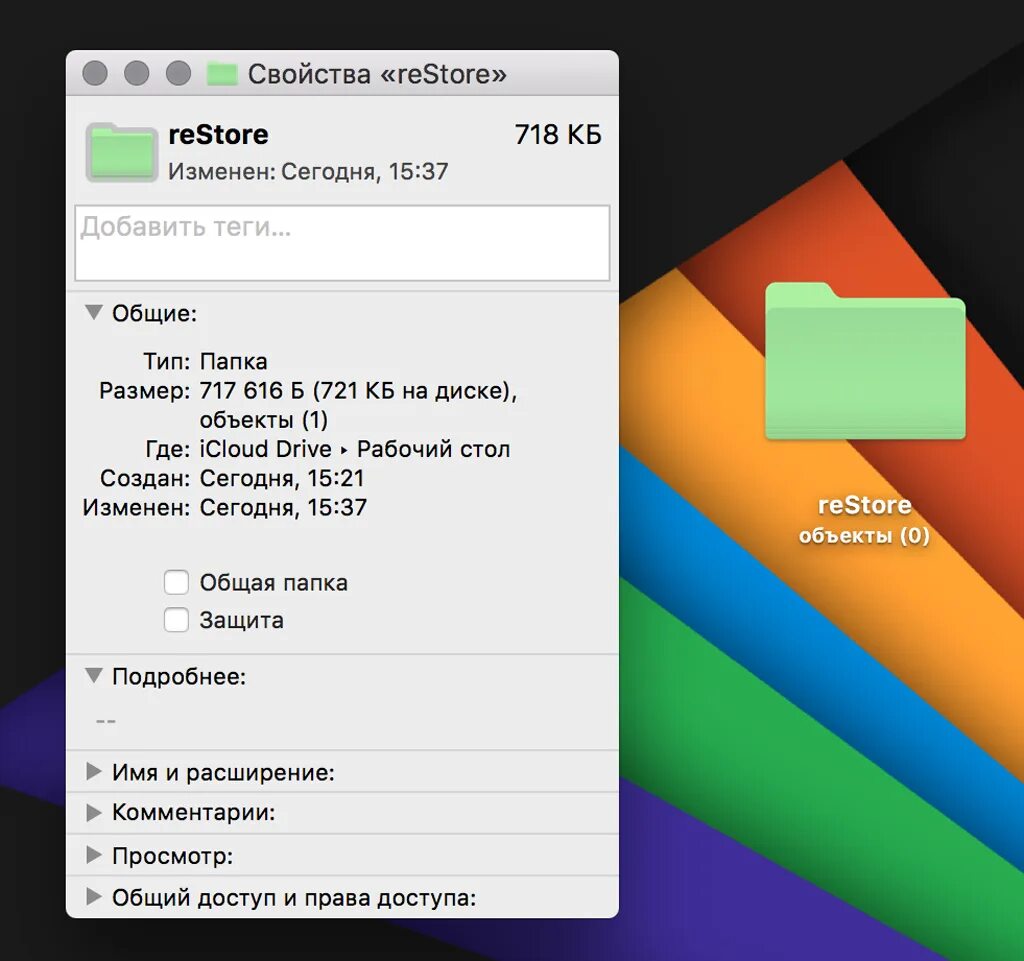This screenshot has width=1024, height=961.
Task: Select the large reStore folder icon in the info header
Action: pyautogui.click(x=121, y=152)
